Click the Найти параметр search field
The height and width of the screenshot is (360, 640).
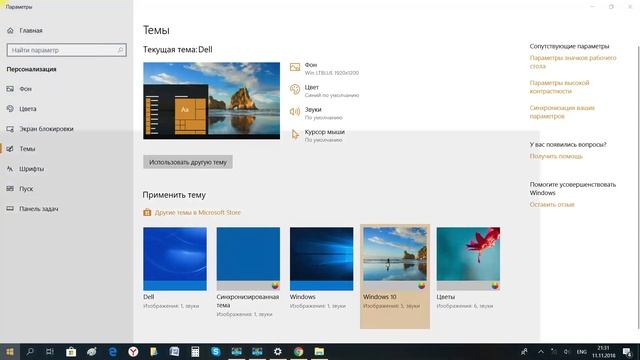tap(67, 50)
